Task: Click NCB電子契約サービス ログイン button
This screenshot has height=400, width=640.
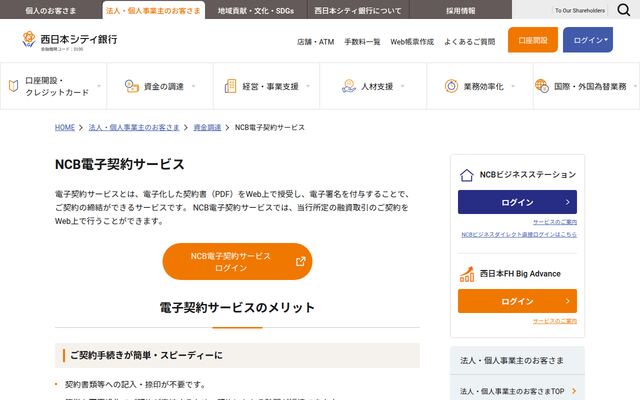Action: click(237, 262)
